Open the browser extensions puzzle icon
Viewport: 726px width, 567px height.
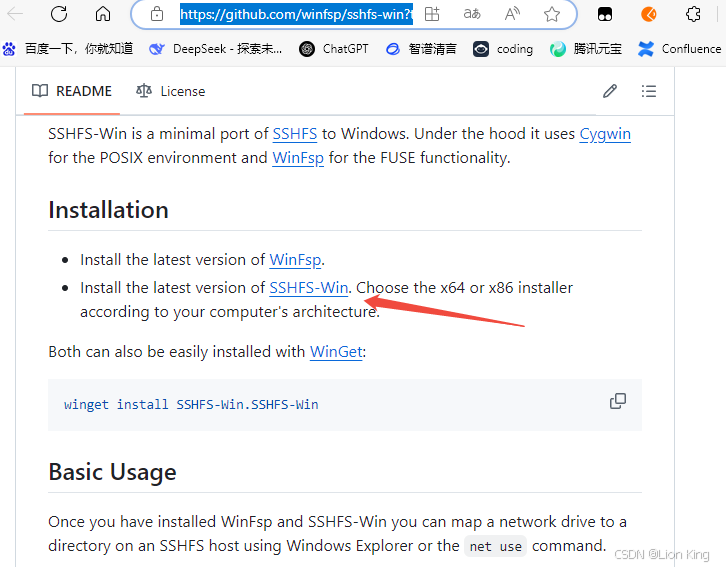(x=693, y=14)
